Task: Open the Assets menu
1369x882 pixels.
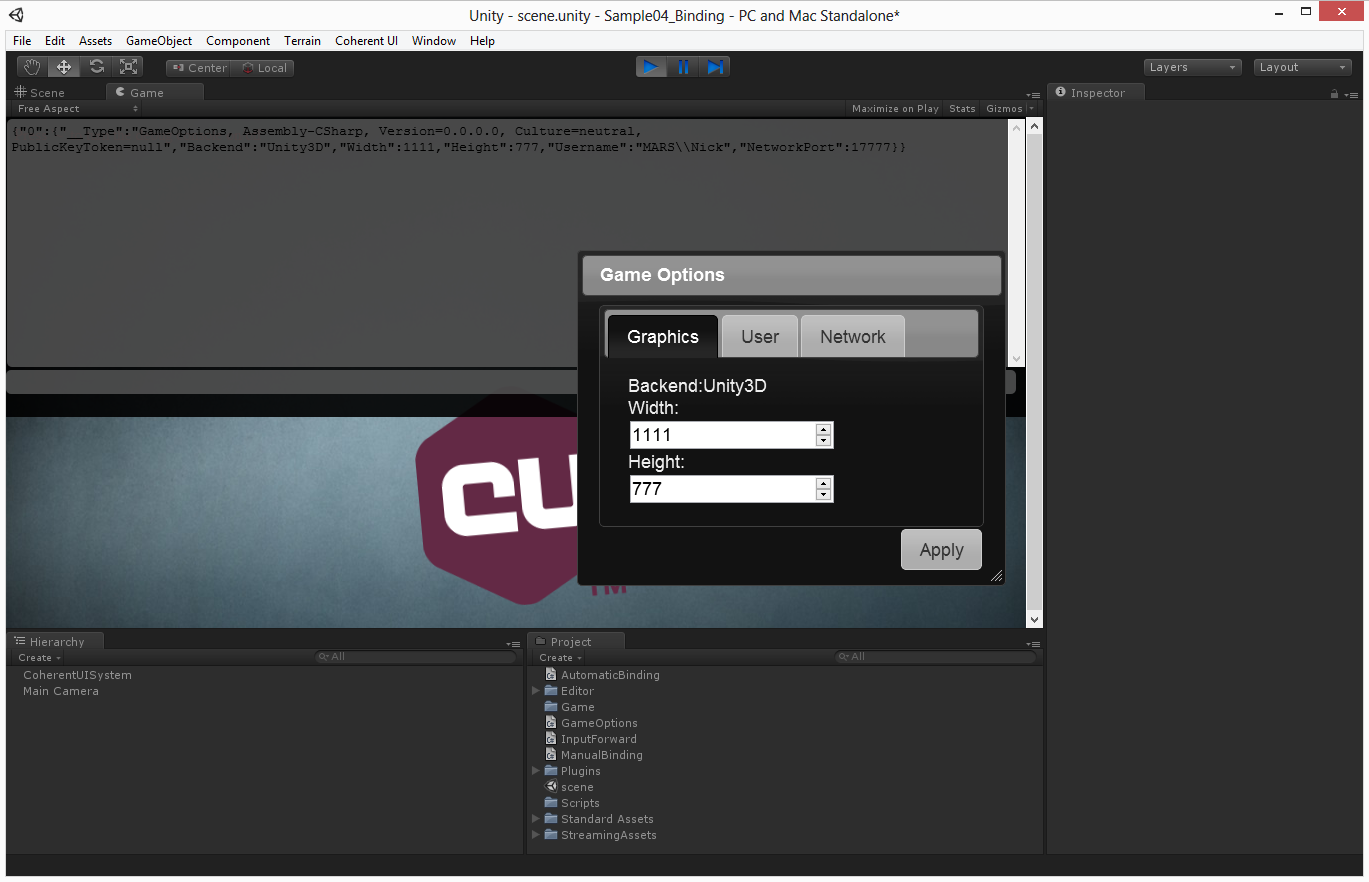Action: coord(95,41)
